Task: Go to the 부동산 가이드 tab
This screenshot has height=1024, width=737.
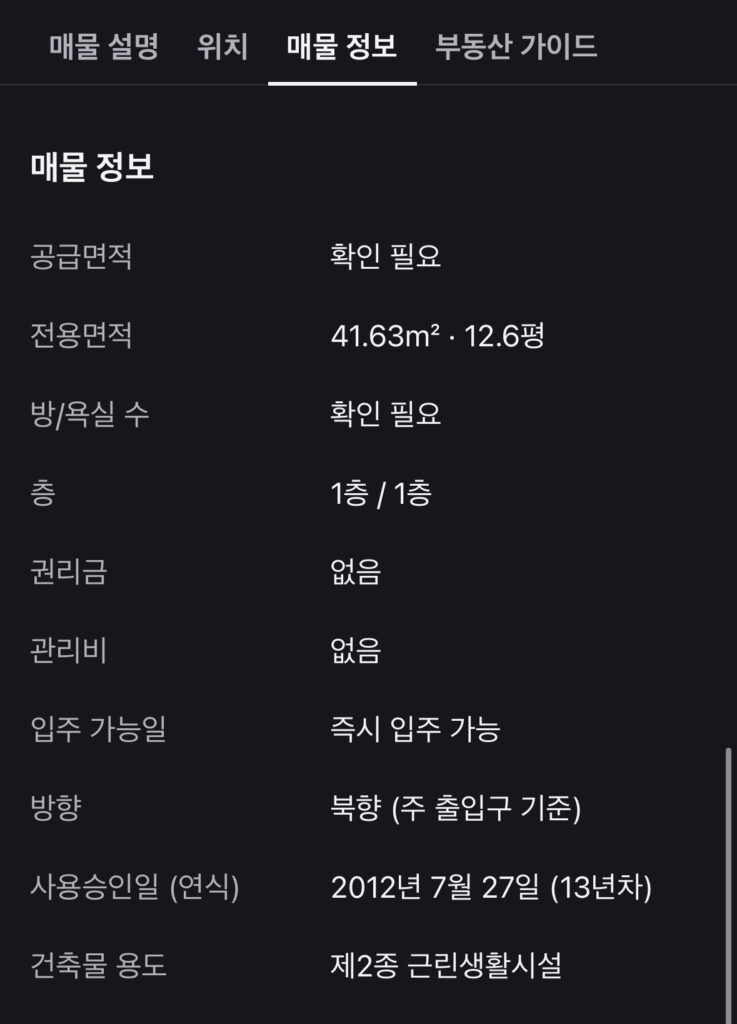Action: click(x=516, y=46)
